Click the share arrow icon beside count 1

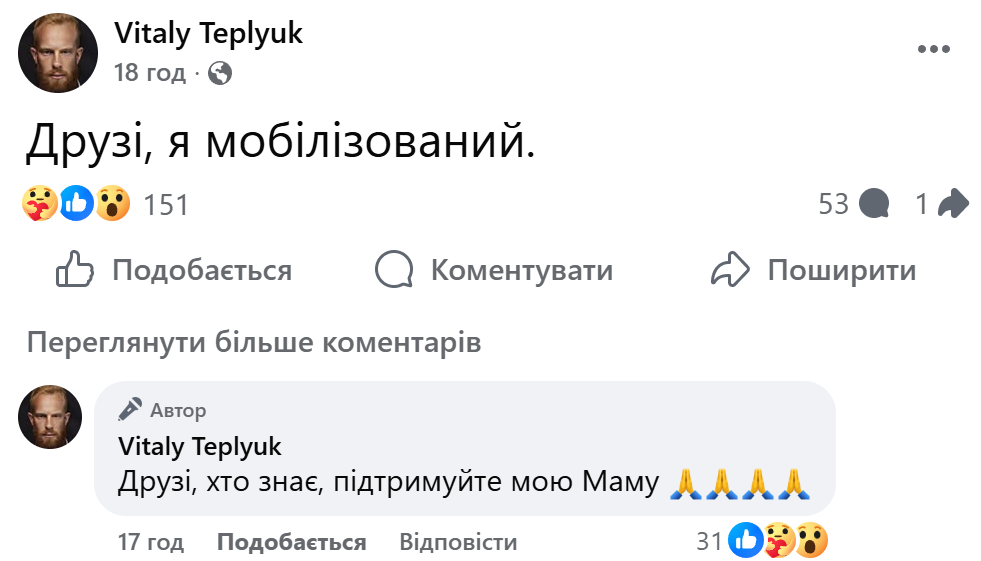[x=953, y=204]
